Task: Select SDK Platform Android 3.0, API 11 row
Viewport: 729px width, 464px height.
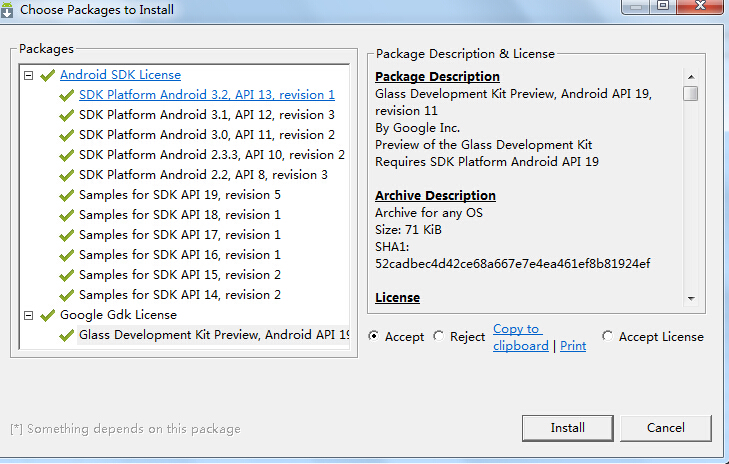Action: click(207, 135)
